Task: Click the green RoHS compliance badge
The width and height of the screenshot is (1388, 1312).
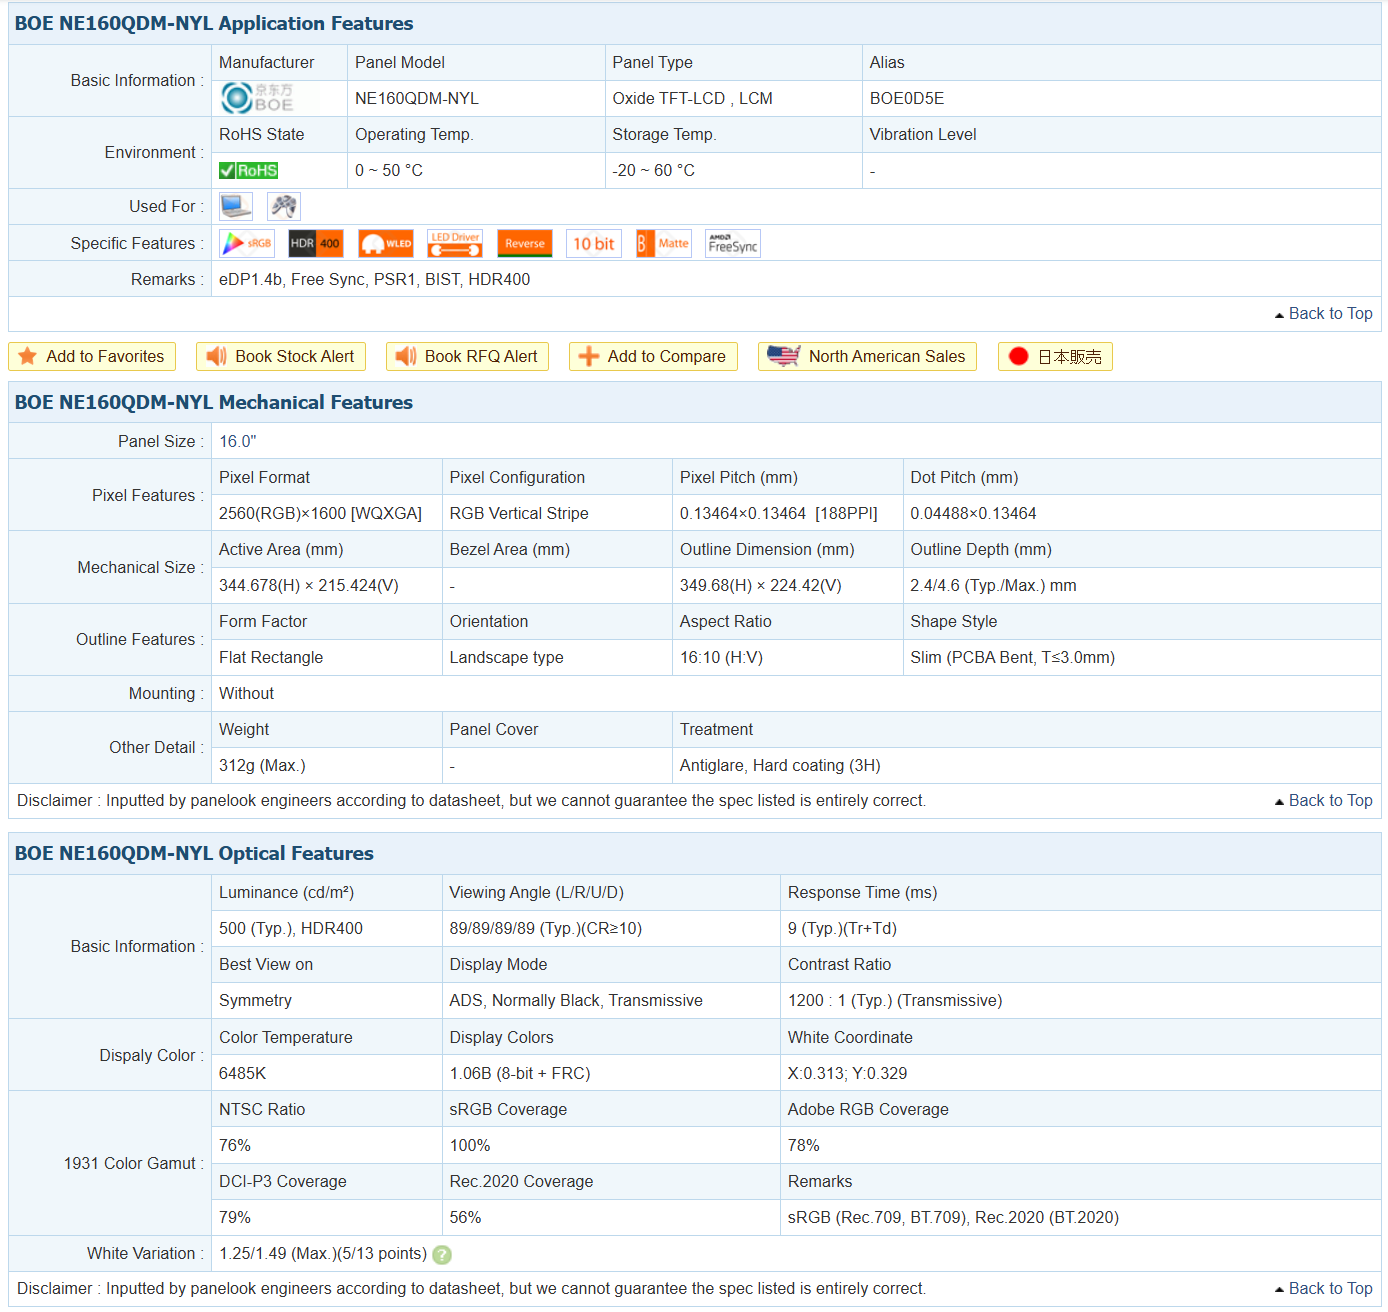Action: click(248, 171)
